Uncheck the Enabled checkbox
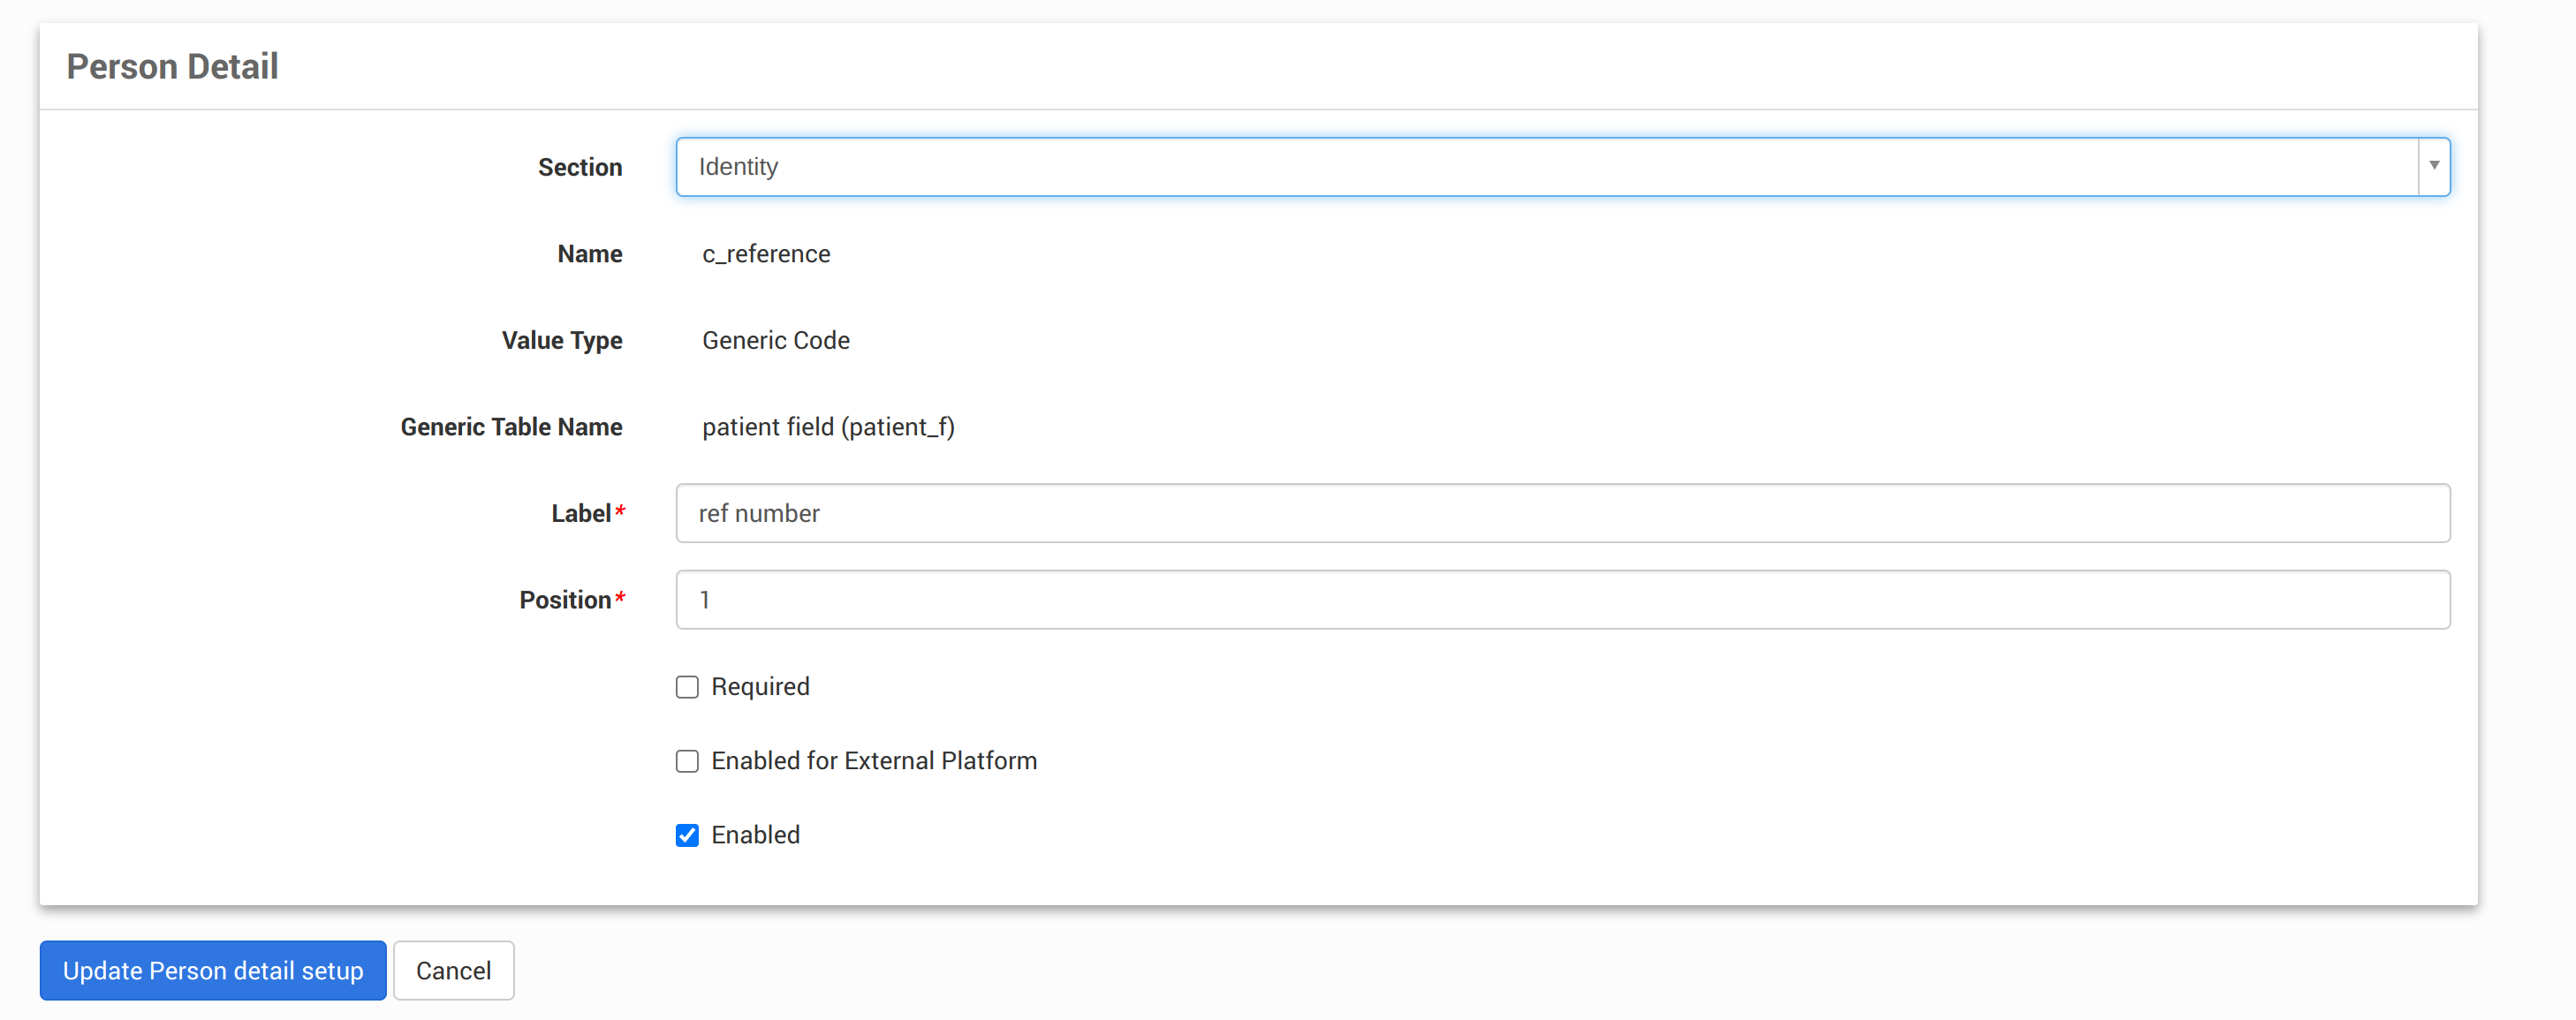This screenshot has width=2576, height=1020. click(x=687, y=835)
